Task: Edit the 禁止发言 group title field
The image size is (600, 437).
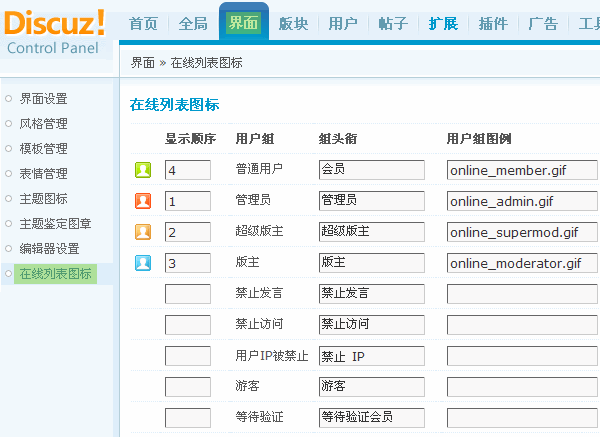Action: [x=372, y=294]
